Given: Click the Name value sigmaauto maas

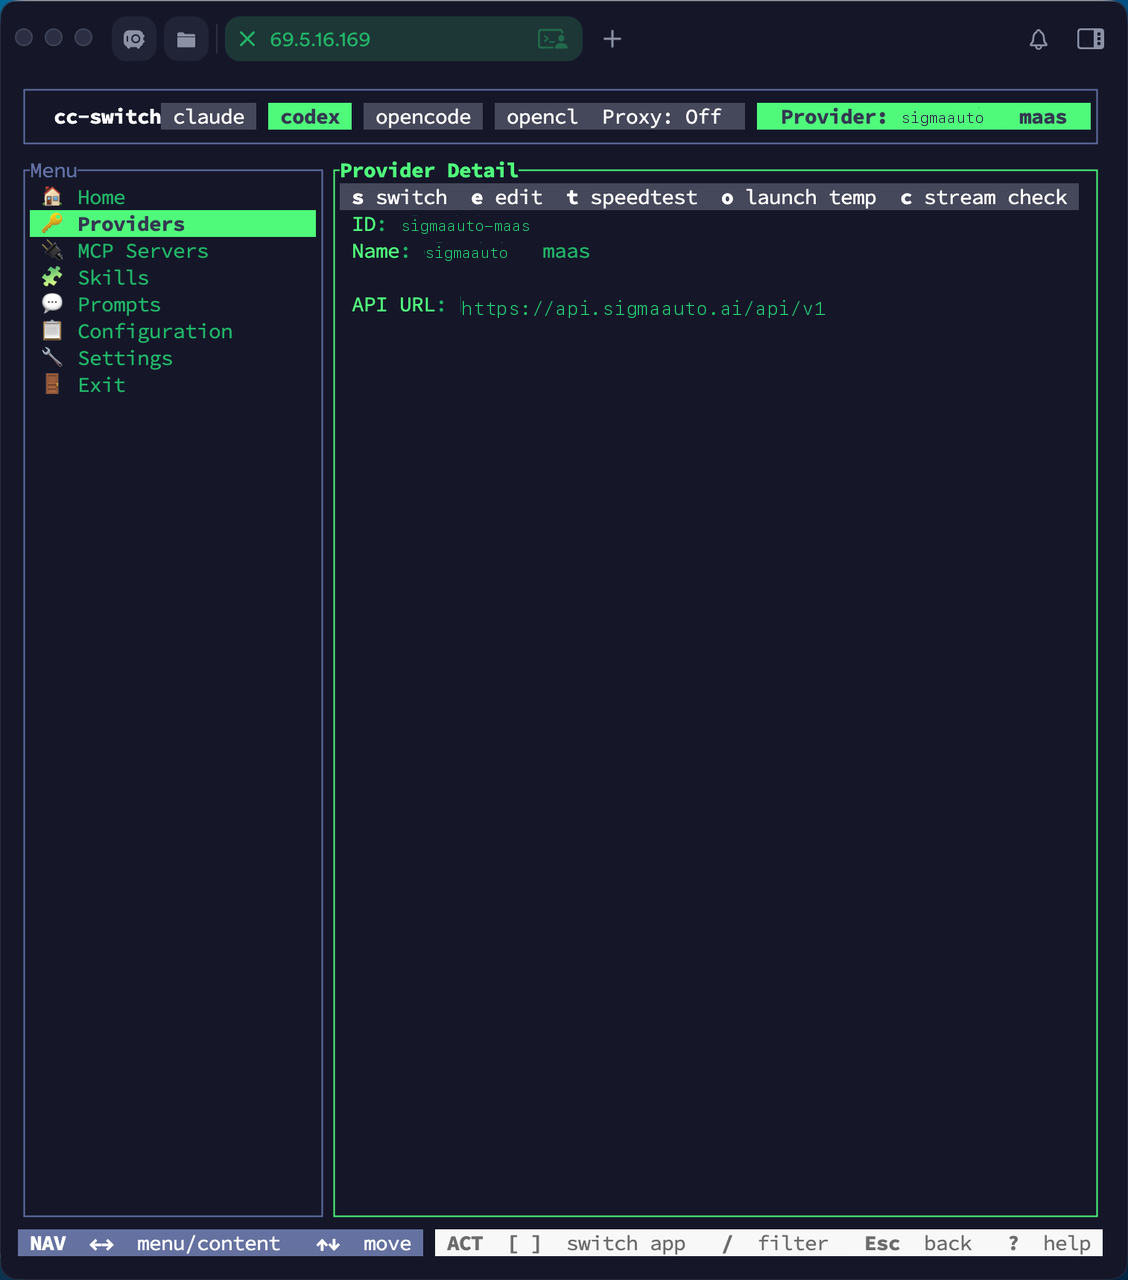Looking at the screenshot, I should 508,252.
